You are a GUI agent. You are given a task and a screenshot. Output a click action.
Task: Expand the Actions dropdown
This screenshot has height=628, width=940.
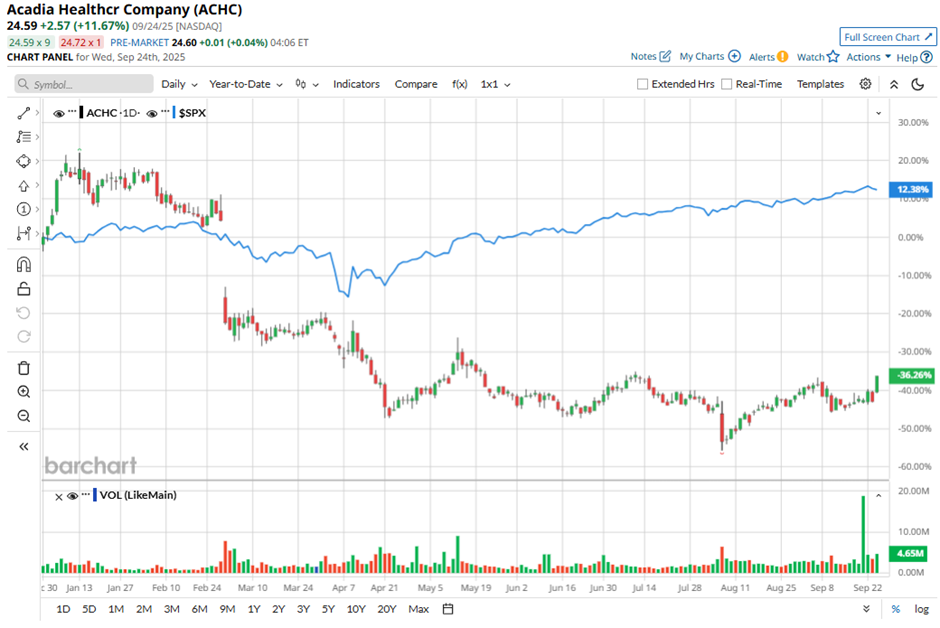coord(869,57)
